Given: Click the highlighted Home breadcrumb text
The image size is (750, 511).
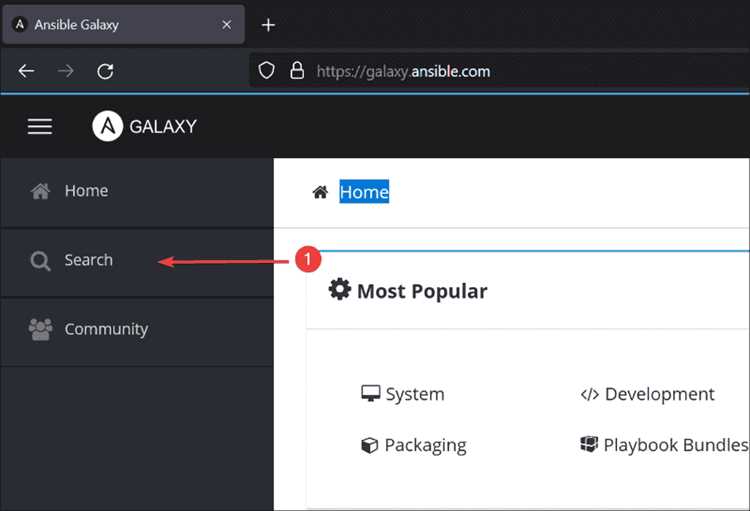Looking at the screenshot, I should (364, 192).
